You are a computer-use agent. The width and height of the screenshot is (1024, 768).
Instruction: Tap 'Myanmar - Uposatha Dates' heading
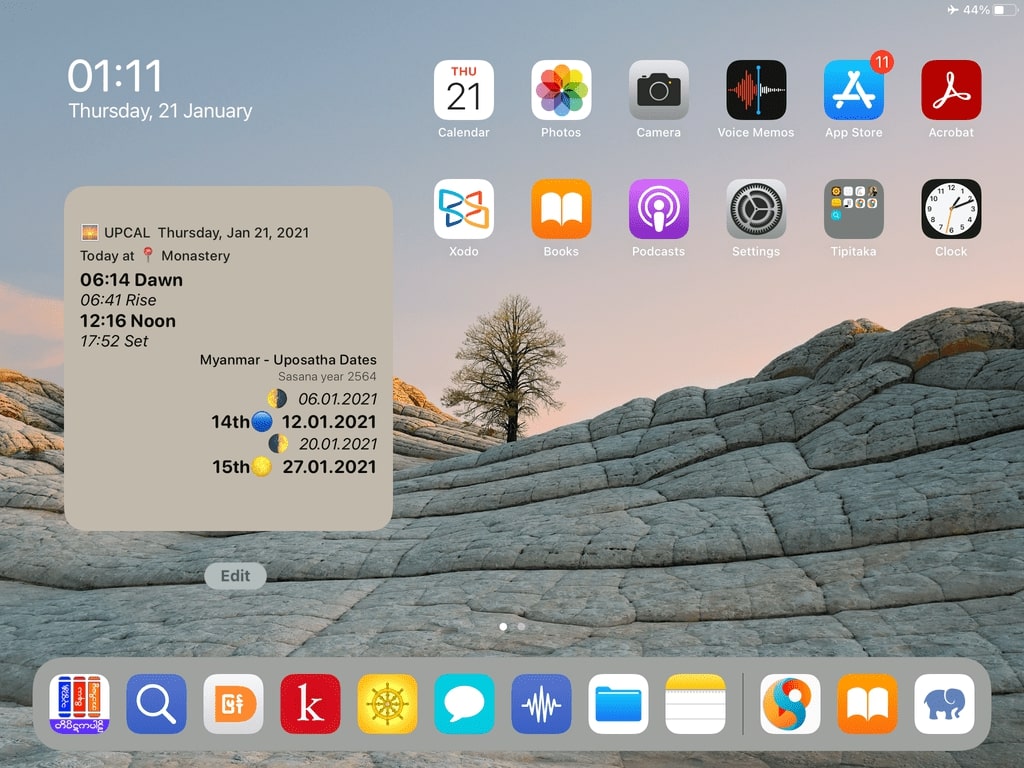[x=288, y=360]
